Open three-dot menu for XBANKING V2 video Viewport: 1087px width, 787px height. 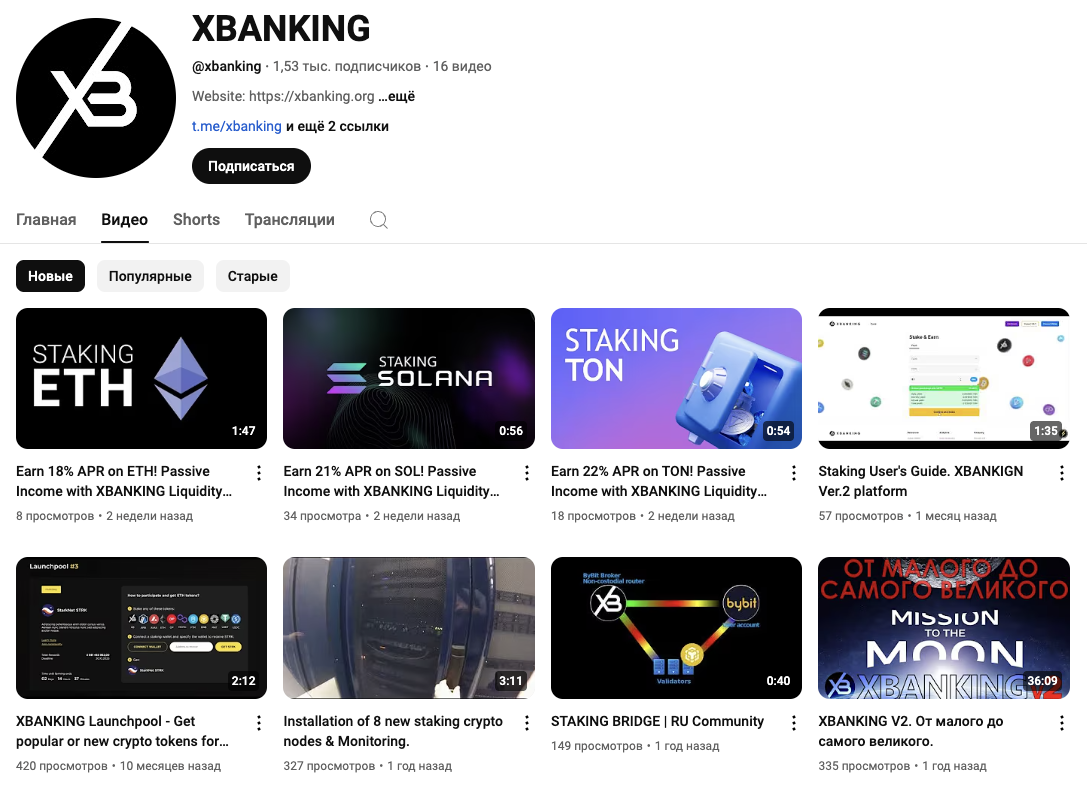coord(1061,723)
